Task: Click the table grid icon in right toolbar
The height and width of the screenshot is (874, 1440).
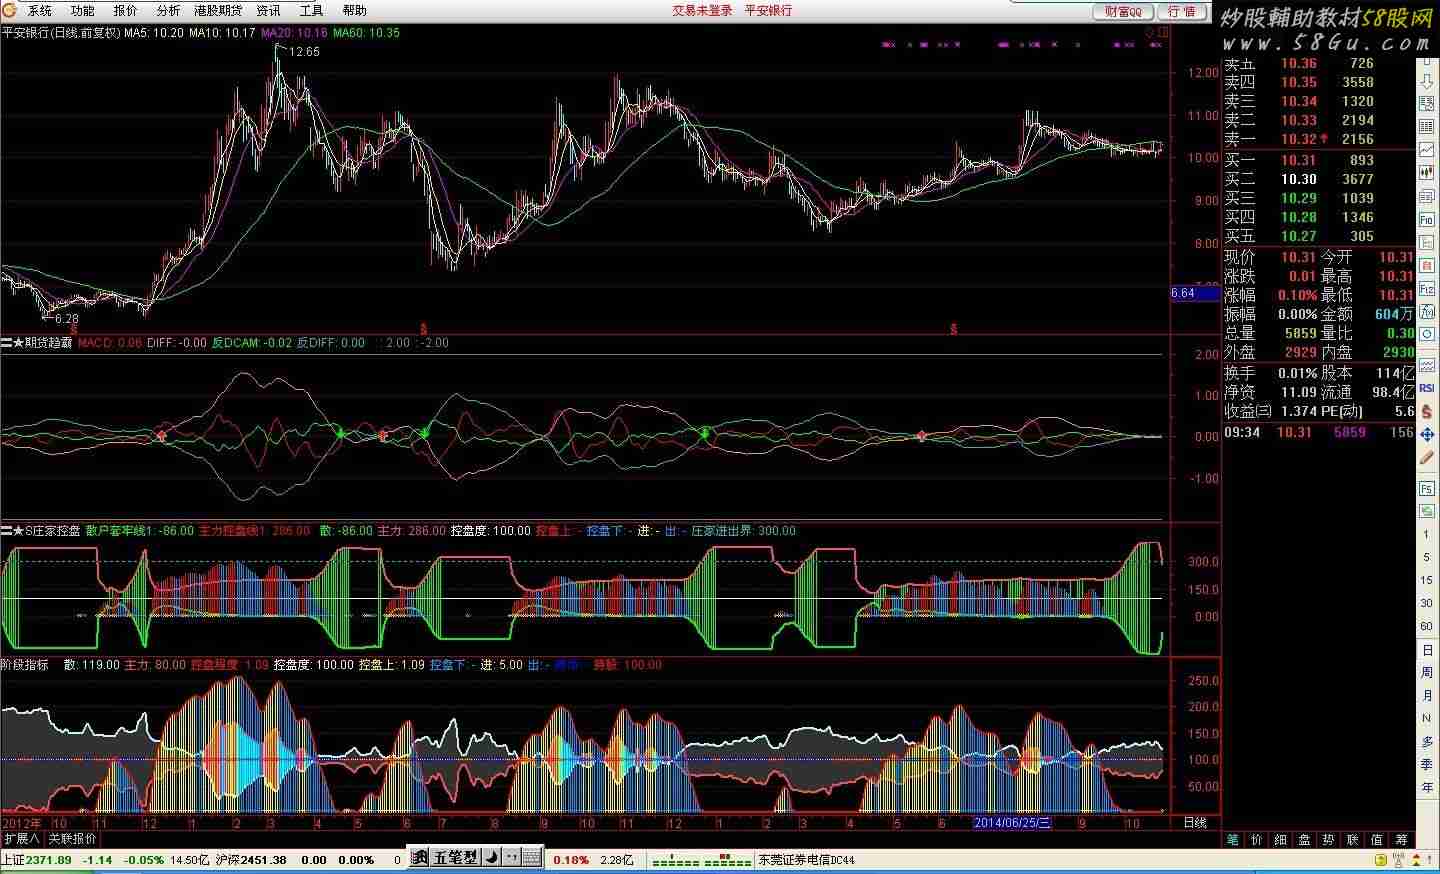Action: [x=1427, y=127]
